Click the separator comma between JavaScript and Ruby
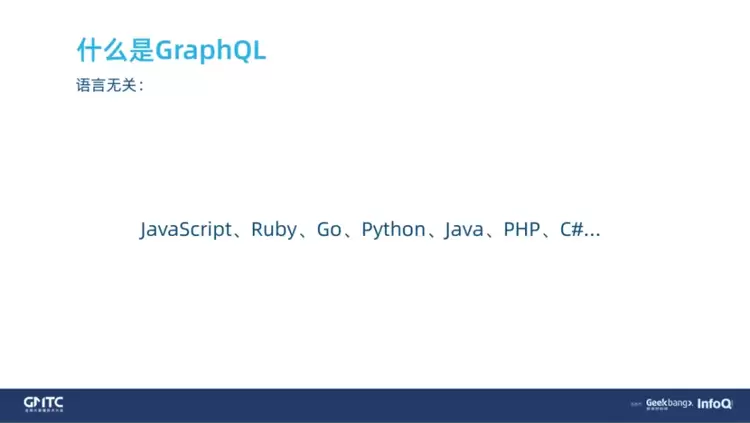This screenshot has width=750, height=423. [x=240, y=235]
